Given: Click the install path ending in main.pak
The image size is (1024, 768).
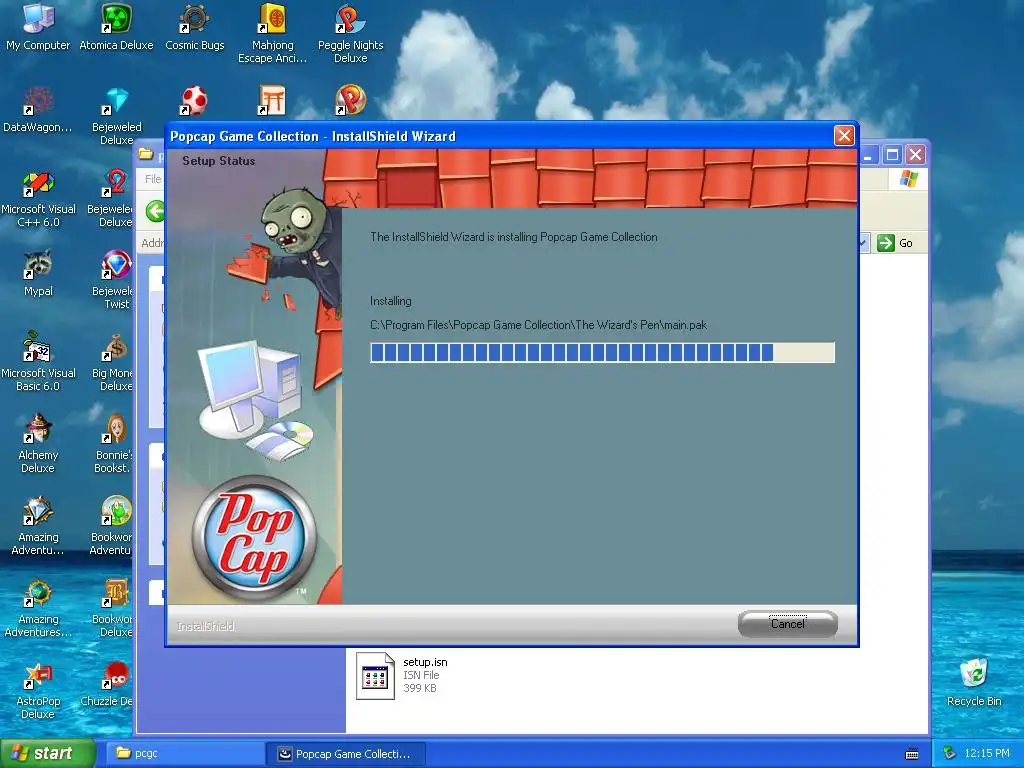Looking at the screenshot, I should pyautogui.click(x=538, y=325).
